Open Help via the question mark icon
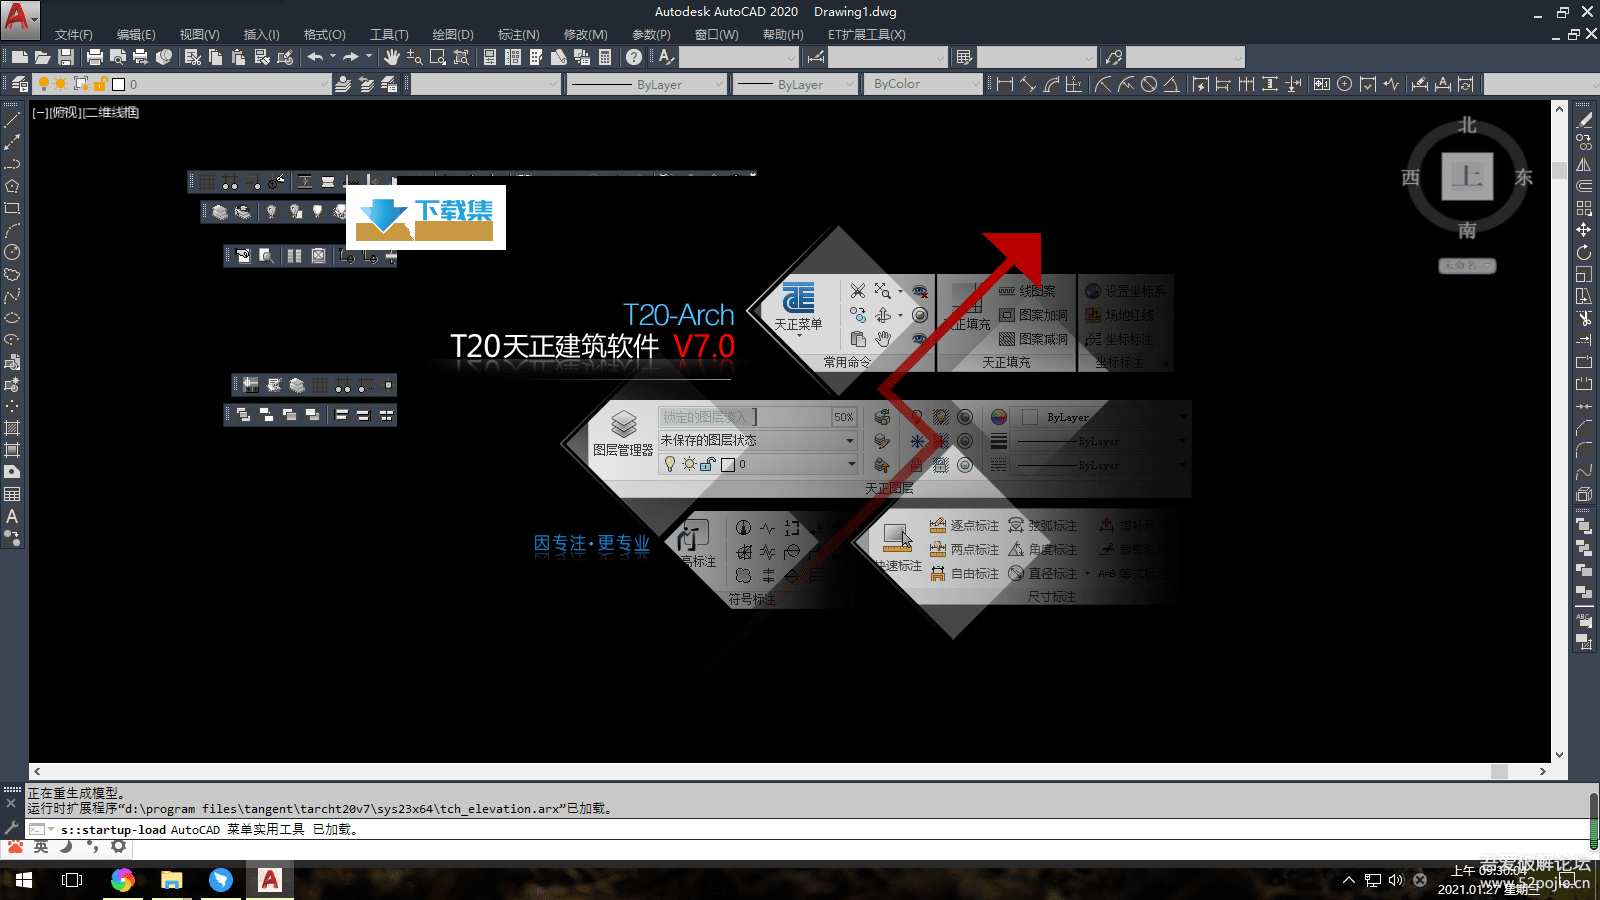Image resolution: width=1600 pixels, height=900 pixels. (x=633, y=57)
